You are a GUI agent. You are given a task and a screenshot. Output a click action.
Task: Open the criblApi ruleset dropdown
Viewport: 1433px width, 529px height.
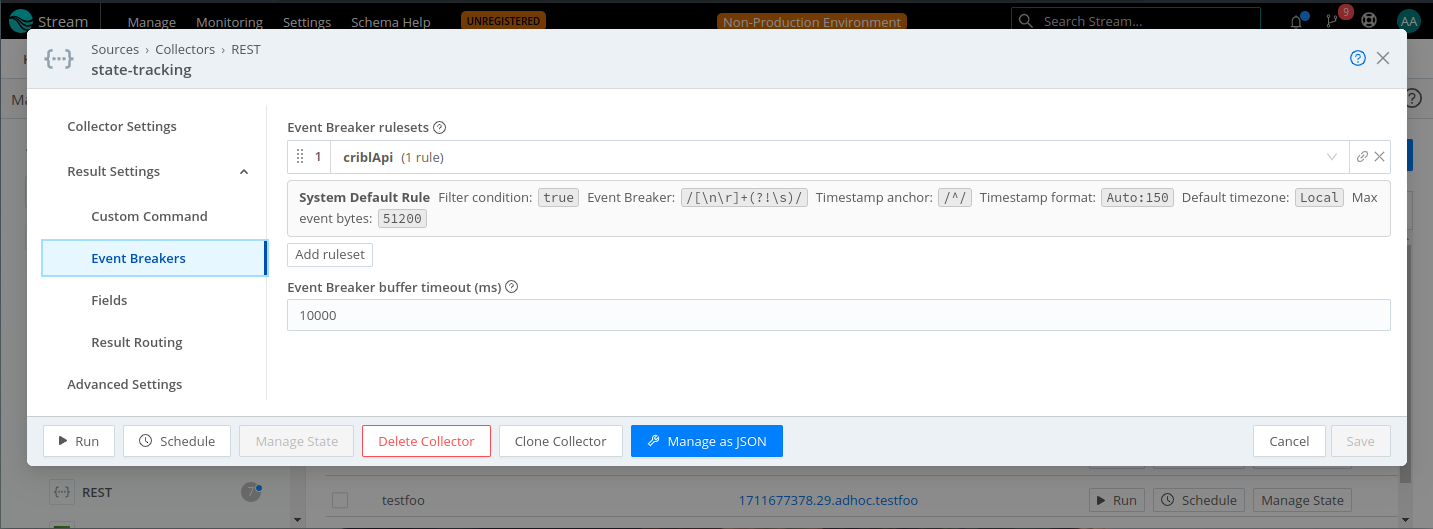pos(1332,157)
